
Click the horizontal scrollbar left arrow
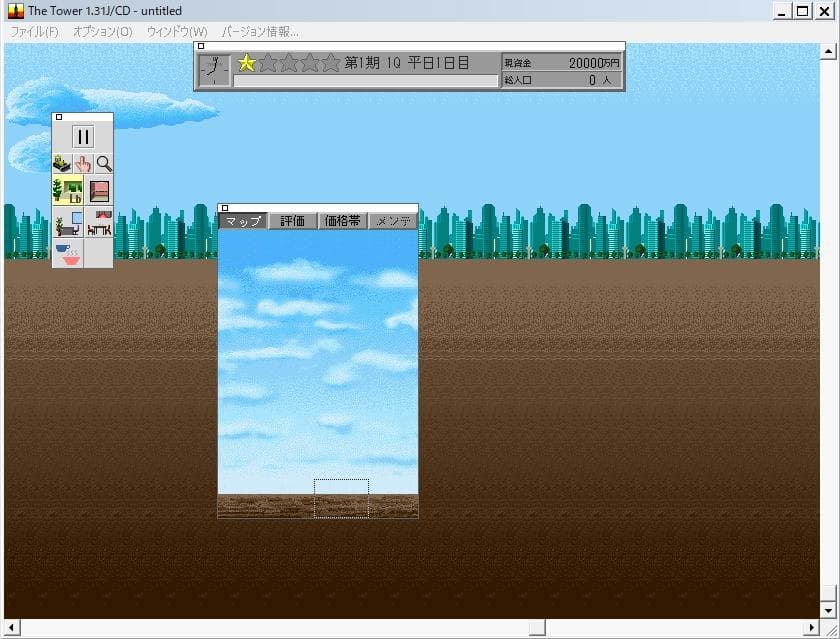click(x=11, y=627)
